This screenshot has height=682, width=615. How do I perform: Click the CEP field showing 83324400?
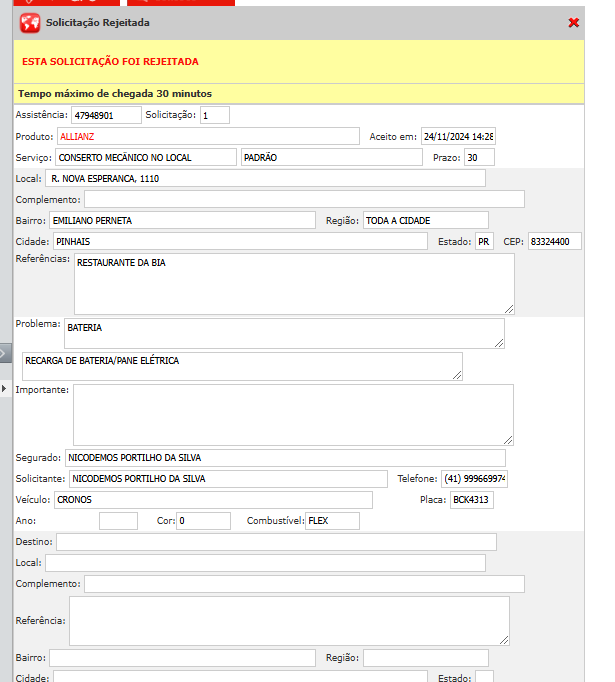coord(554,242)
